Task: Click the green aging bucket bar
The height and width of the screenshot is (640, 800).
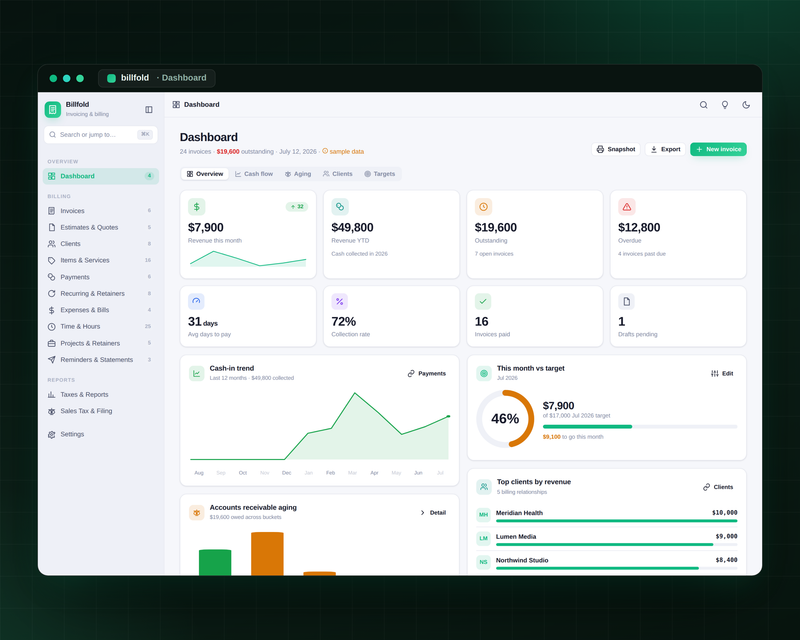Action: [215, 562]
